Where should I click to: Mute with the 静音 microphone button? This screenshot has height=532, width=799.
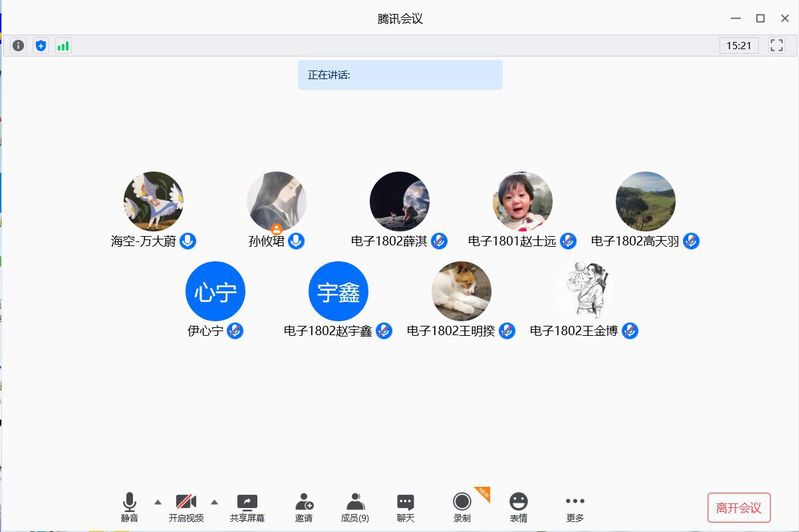tap(129, 507)
